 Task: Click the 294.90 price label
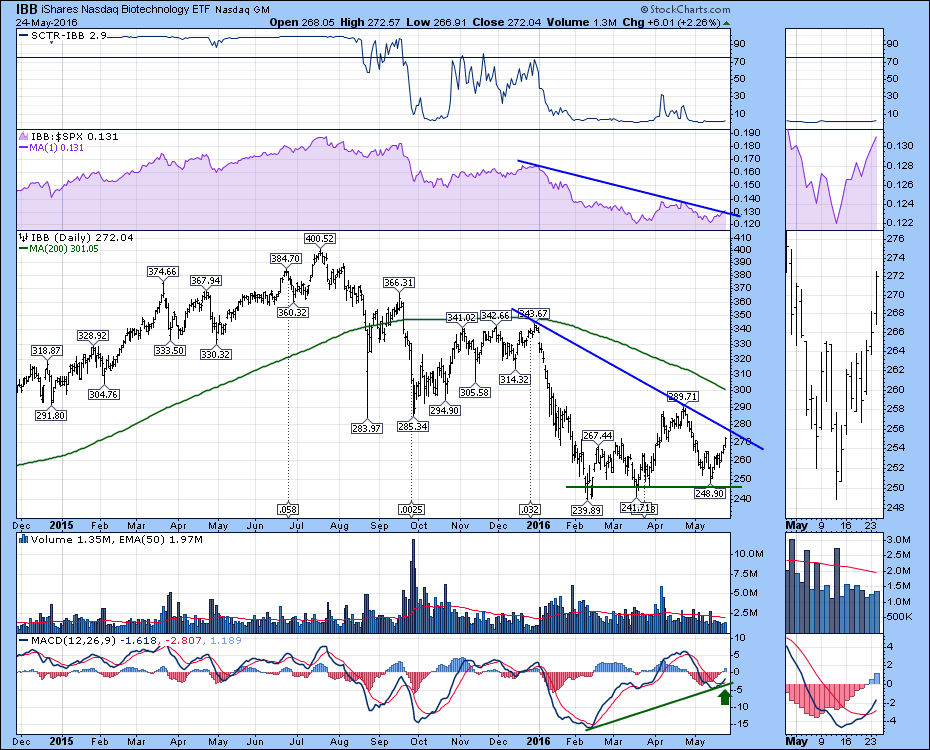tap(444, 410)
